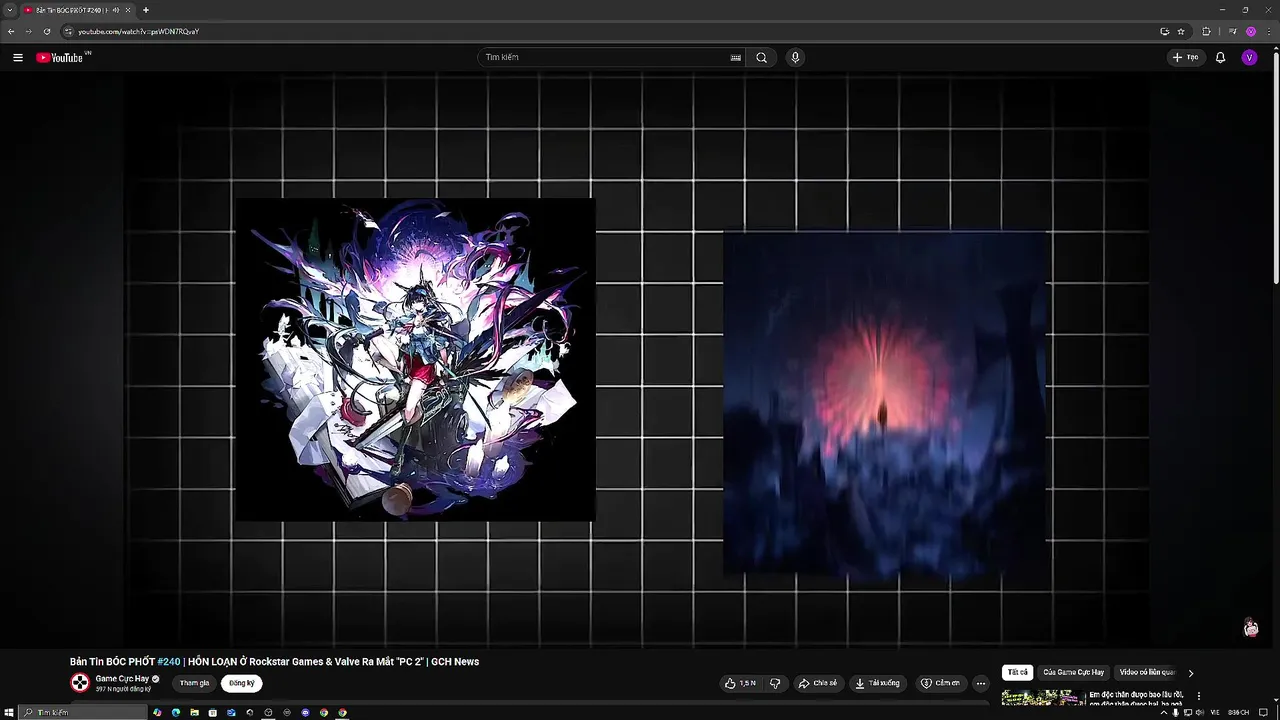This screenshot has height=720, width=1280.
Task: Open media controls icon in Chrome toolbar
Action: (x=1232, y=31)
